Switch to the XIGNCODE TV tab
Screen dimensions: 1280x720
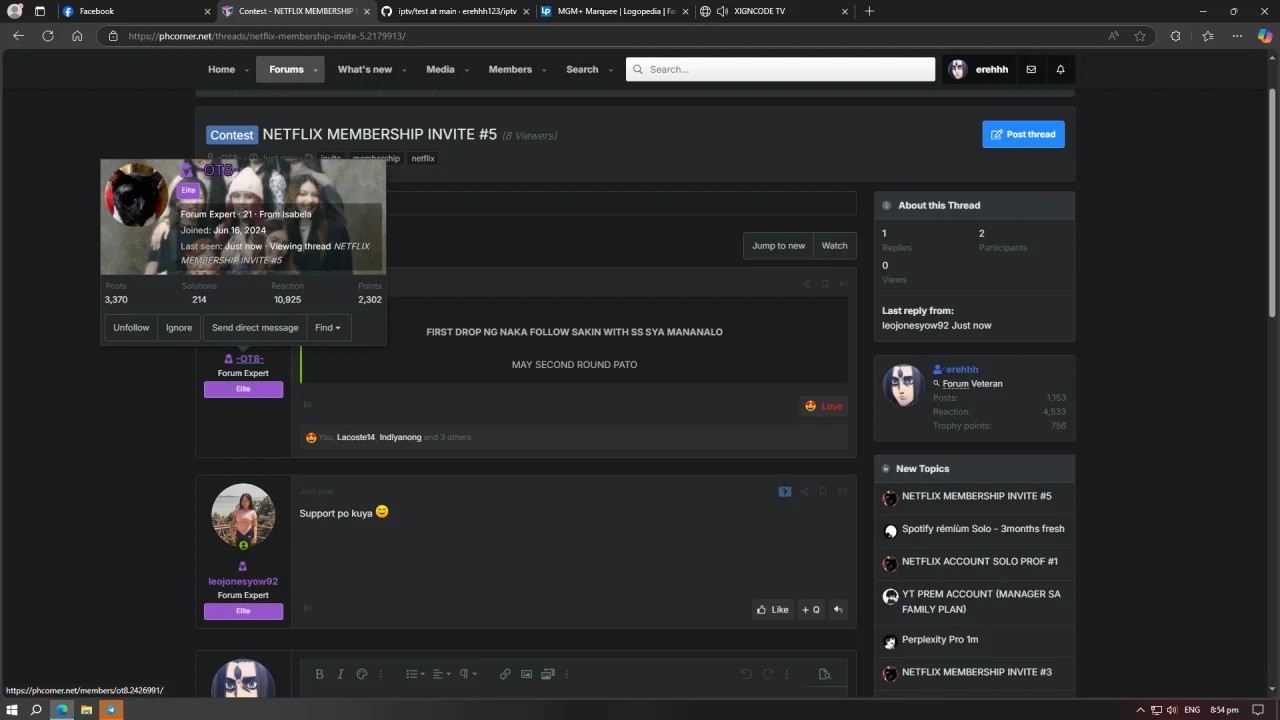(774, 11)
